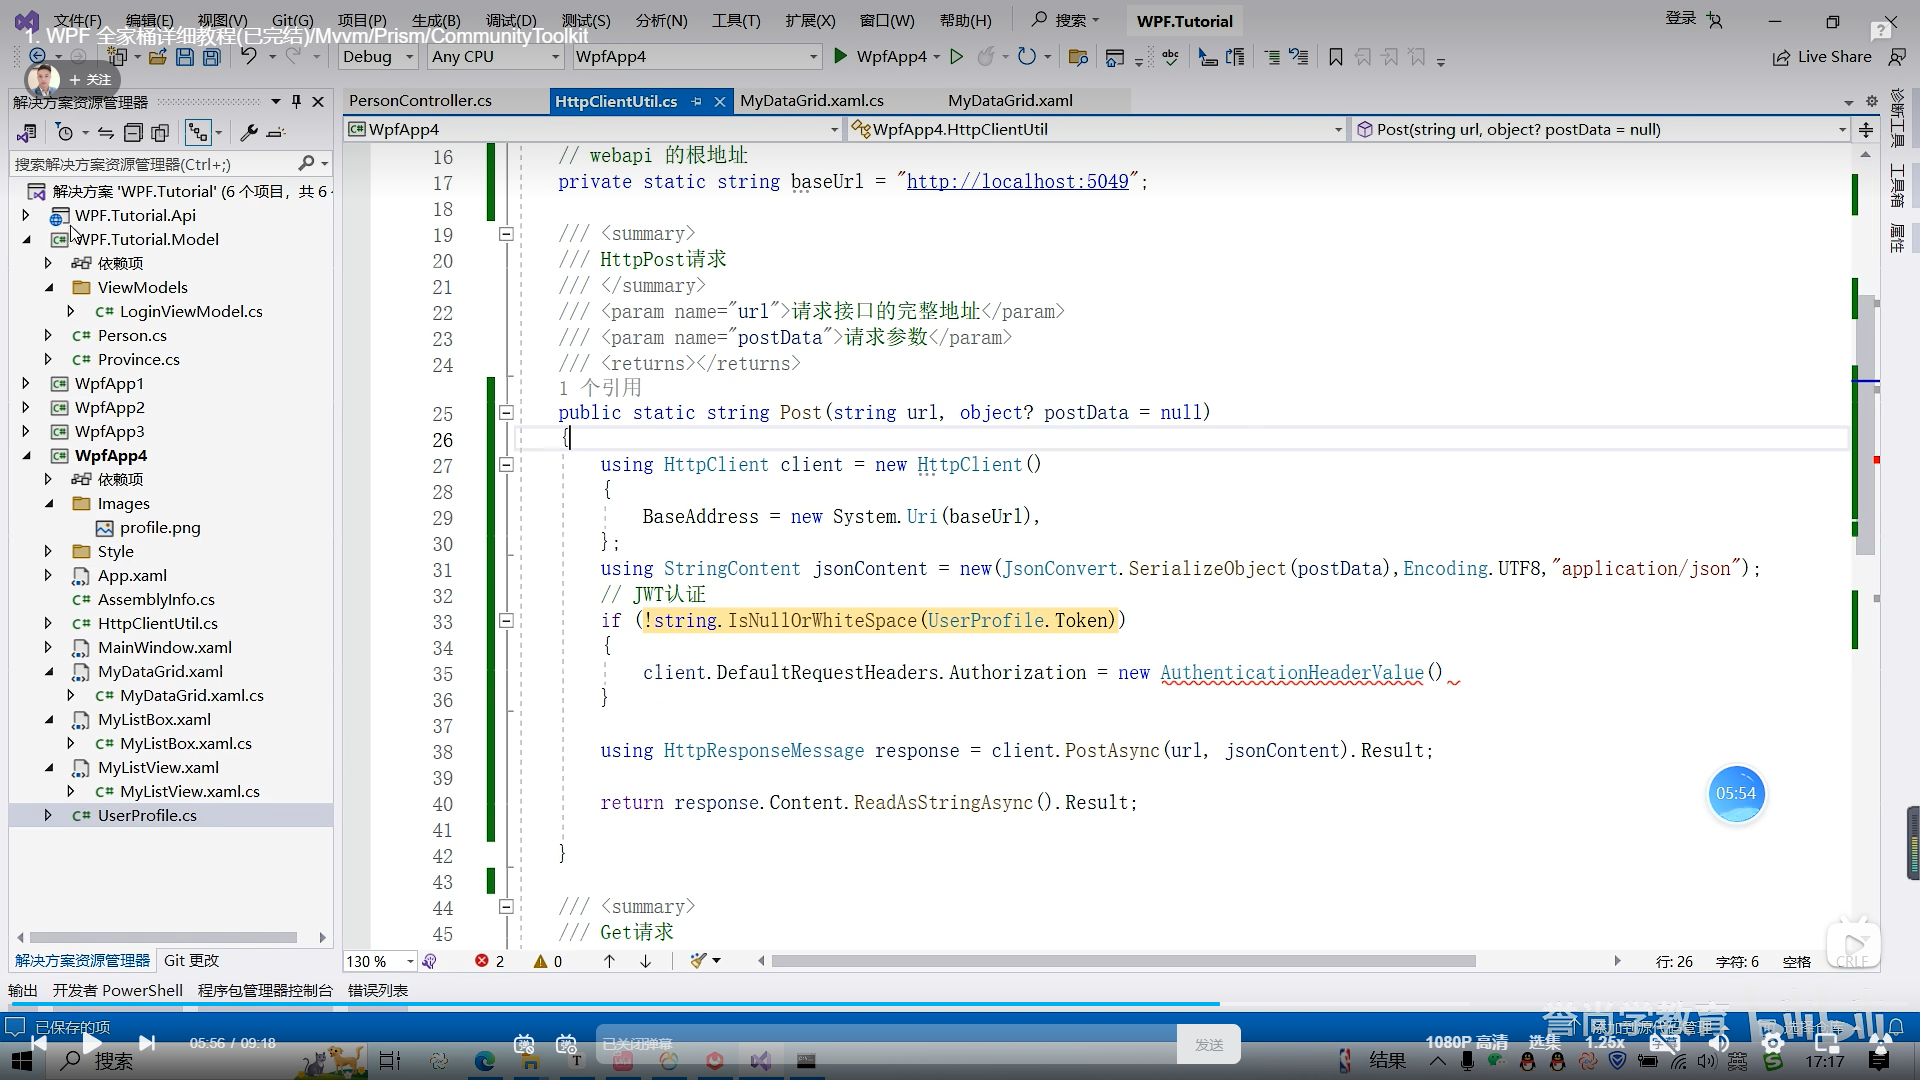1920x1080 pixels.
Task: Click the Save All toolbar icon
Action: pyautogui.click(x=211, y=57)
